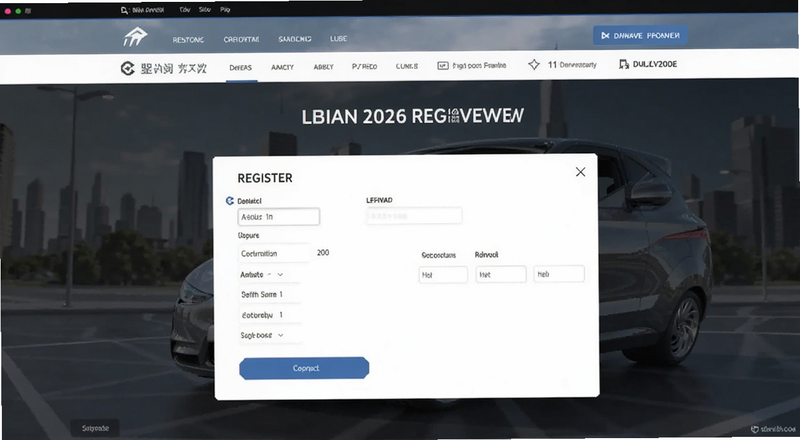Click the REGISTER dialog heading

point(265,178)
